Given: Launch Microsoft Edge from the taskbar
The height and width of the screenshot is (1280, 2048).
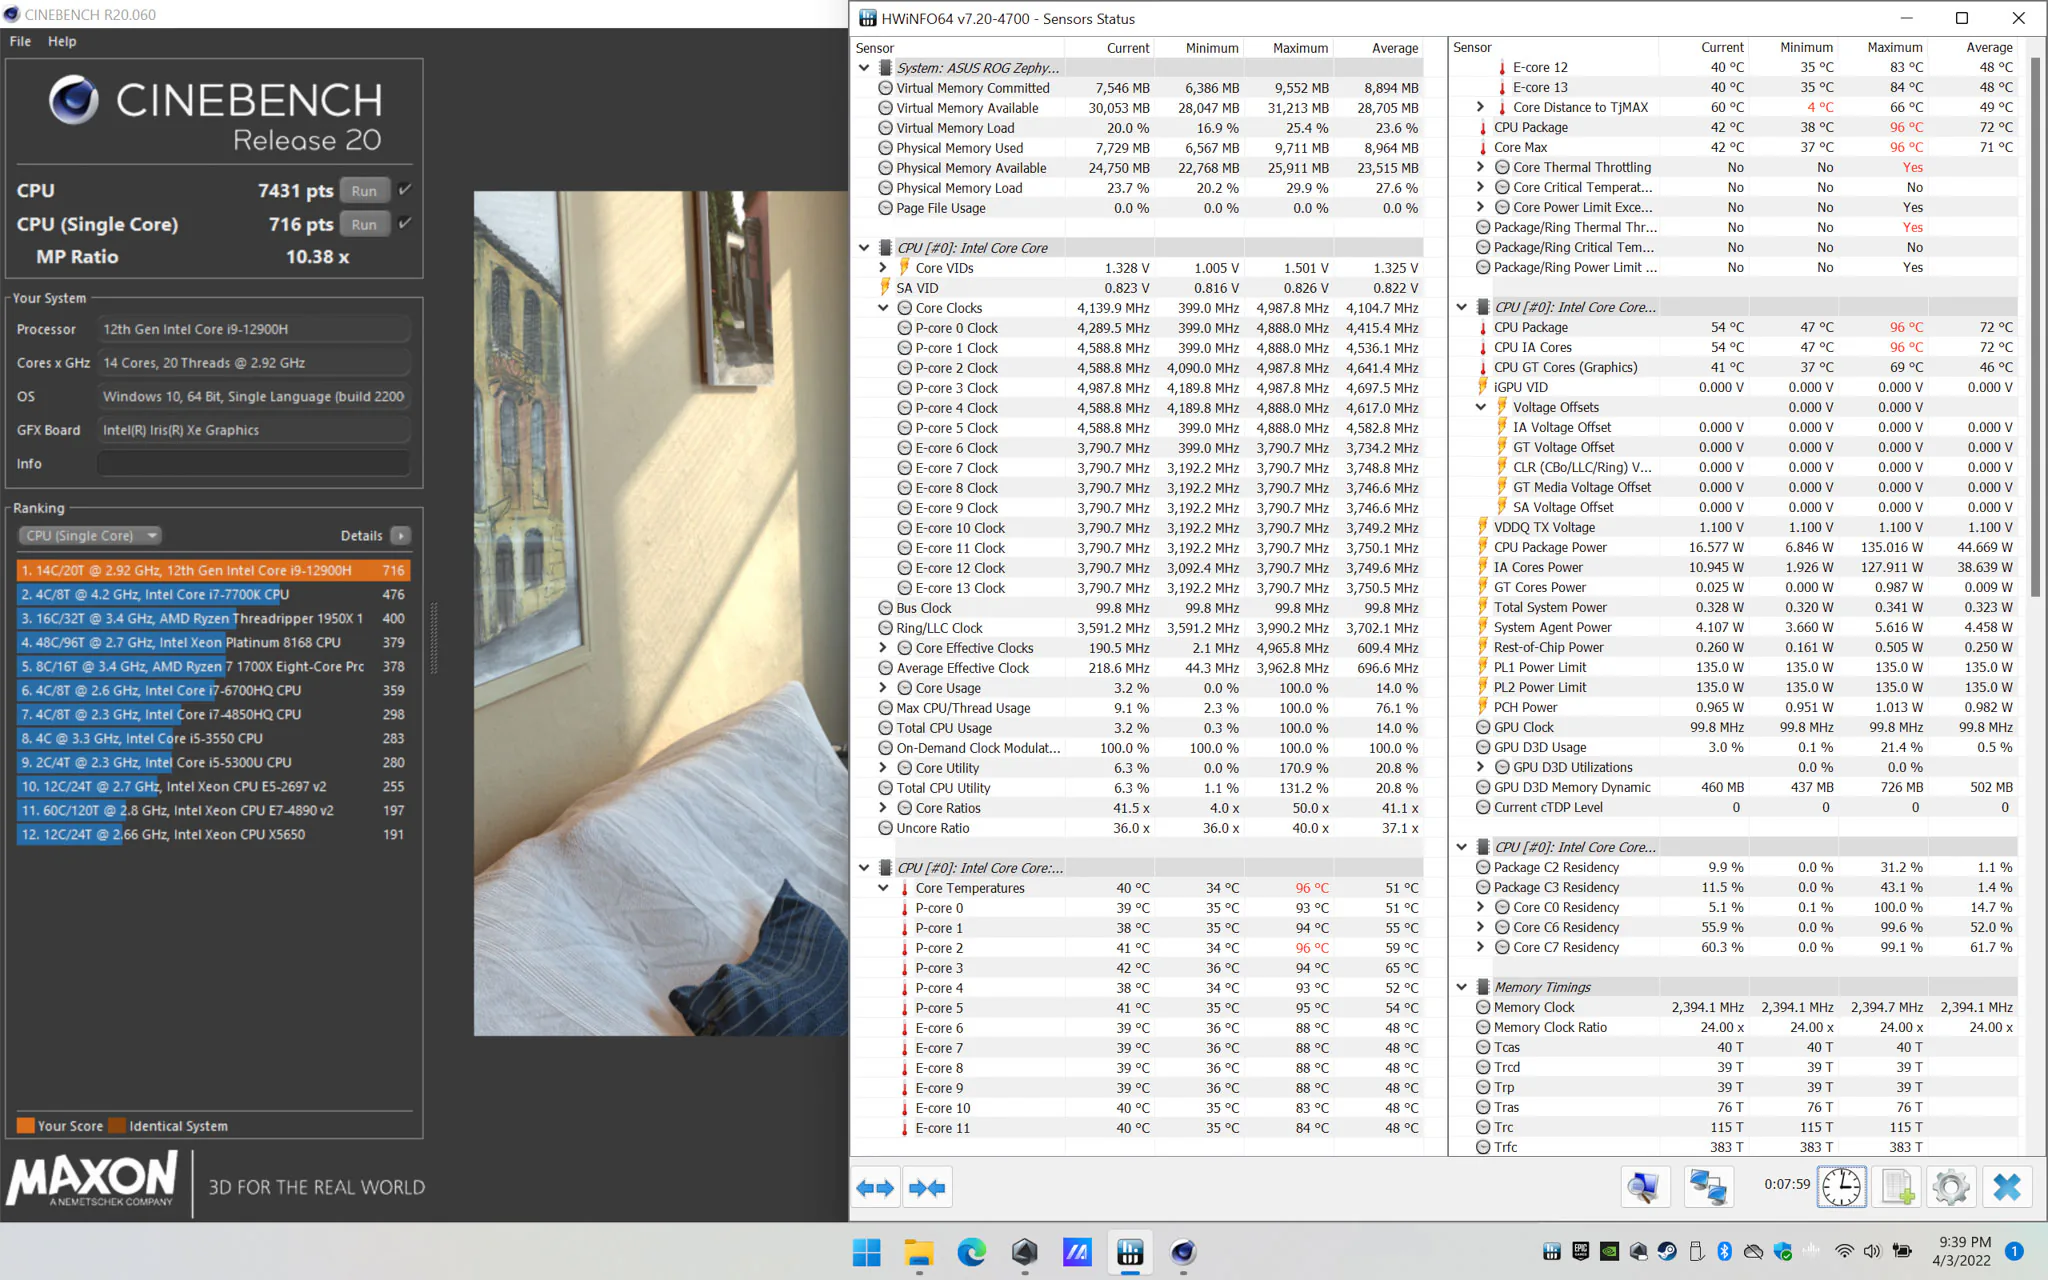Looking at the screenshot, I should [971, 1251].
